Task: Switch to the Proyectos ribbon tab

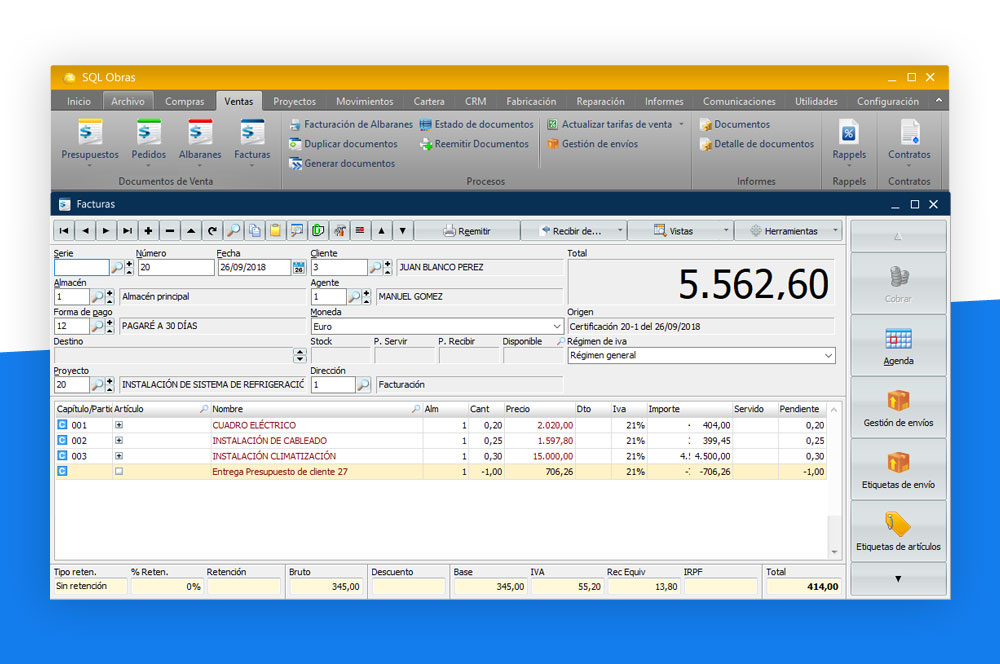Action: [x=294, y=101]
